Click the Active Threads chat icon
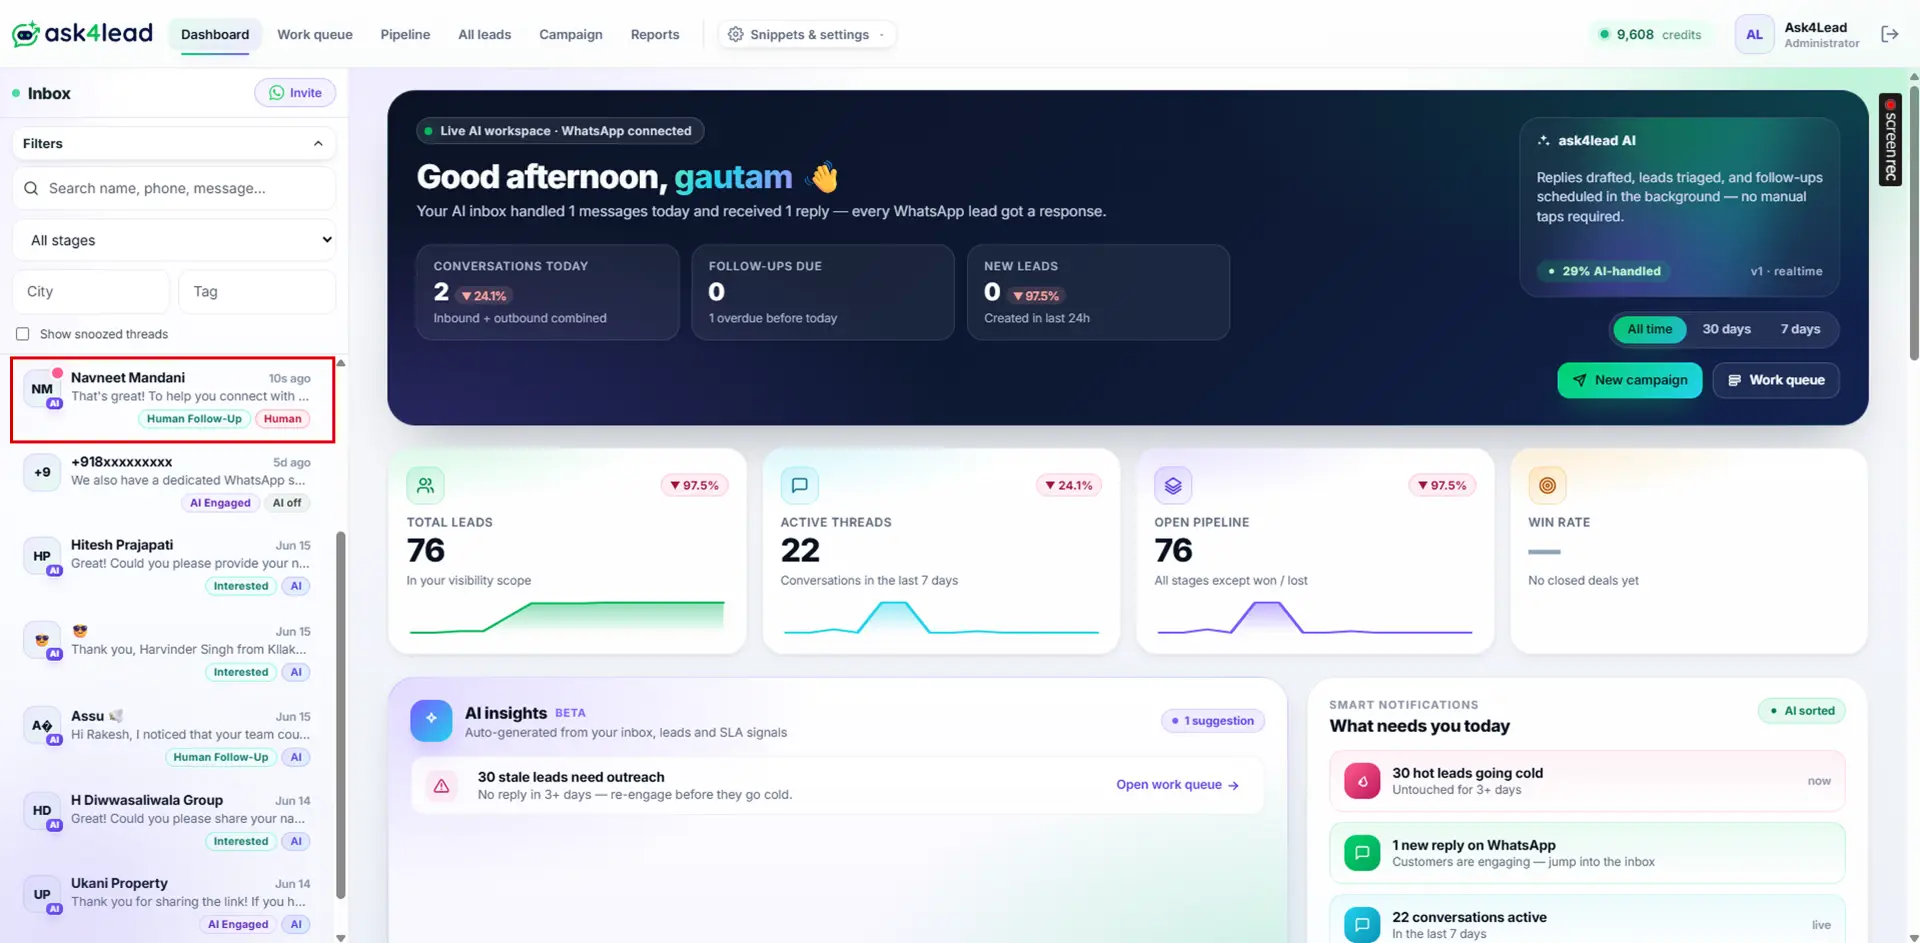Screen dimensions: 1920x943 click(799, 485)
